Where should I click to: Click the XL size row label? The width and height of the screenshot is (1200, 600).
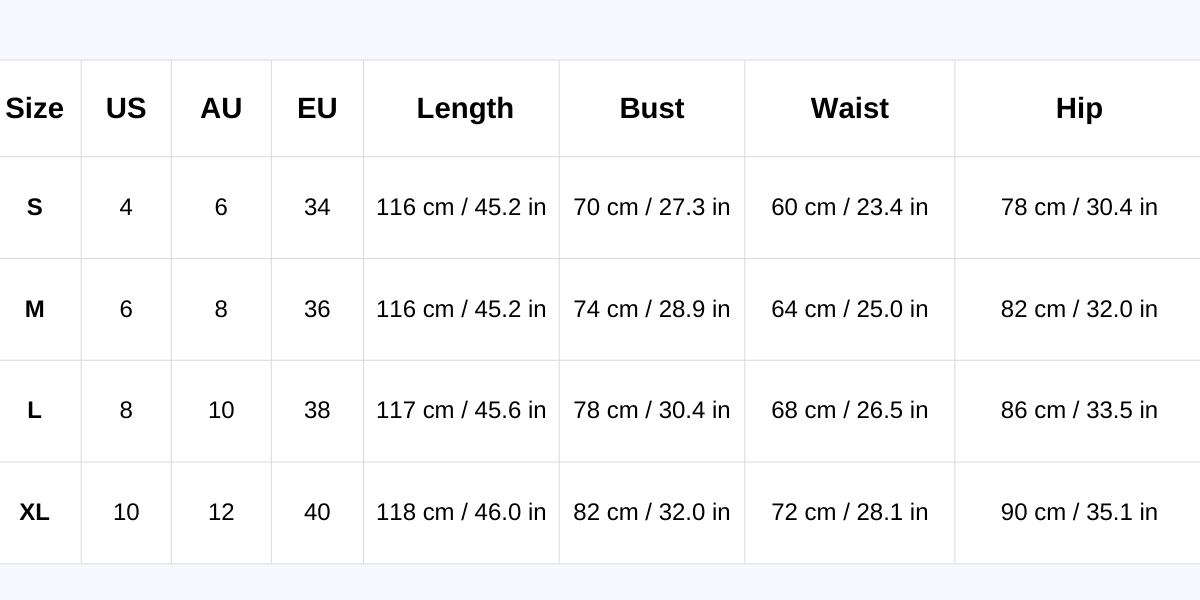(x=35, y=512)
